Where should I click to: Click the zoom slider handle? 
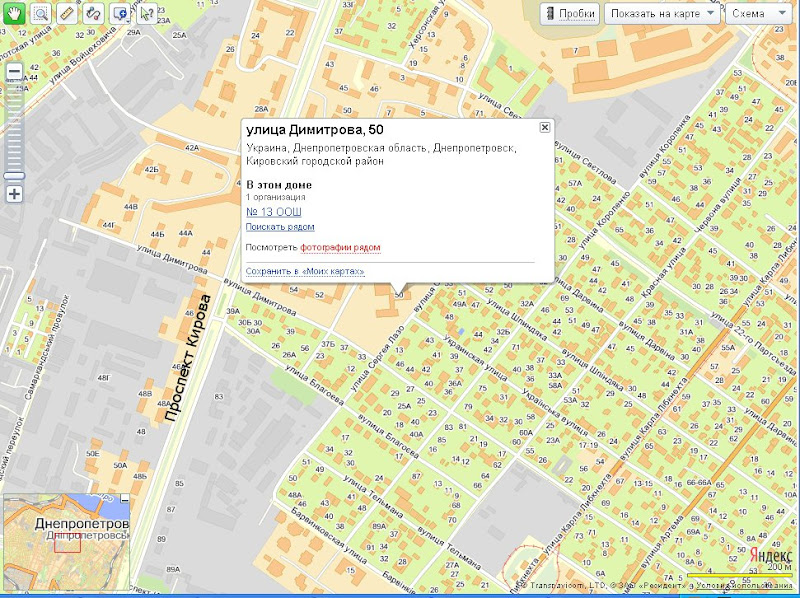(x=14, y=176)
